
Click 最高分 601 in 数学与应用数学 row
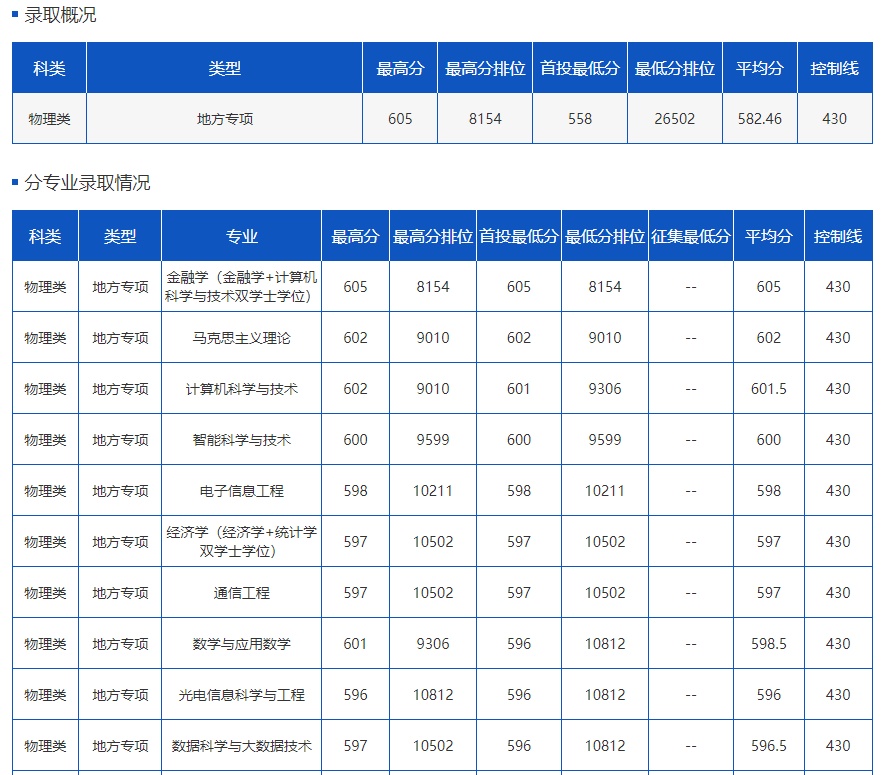pos(355,644)
